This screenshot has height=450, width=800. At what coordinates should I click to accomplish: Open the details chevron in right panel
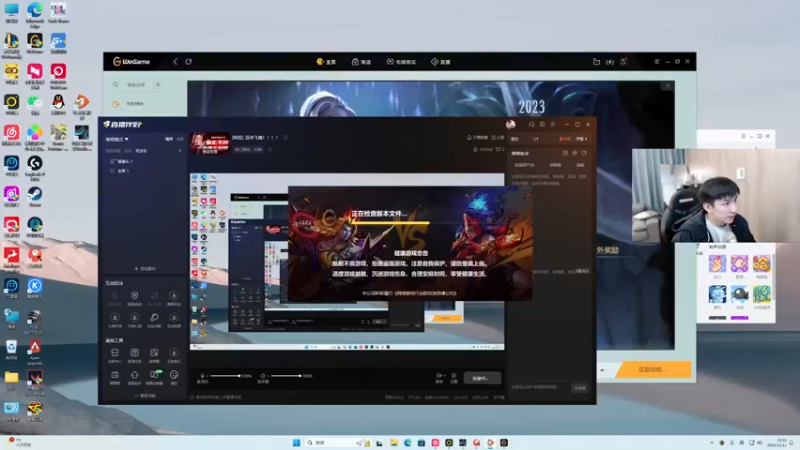click(582, 139)
